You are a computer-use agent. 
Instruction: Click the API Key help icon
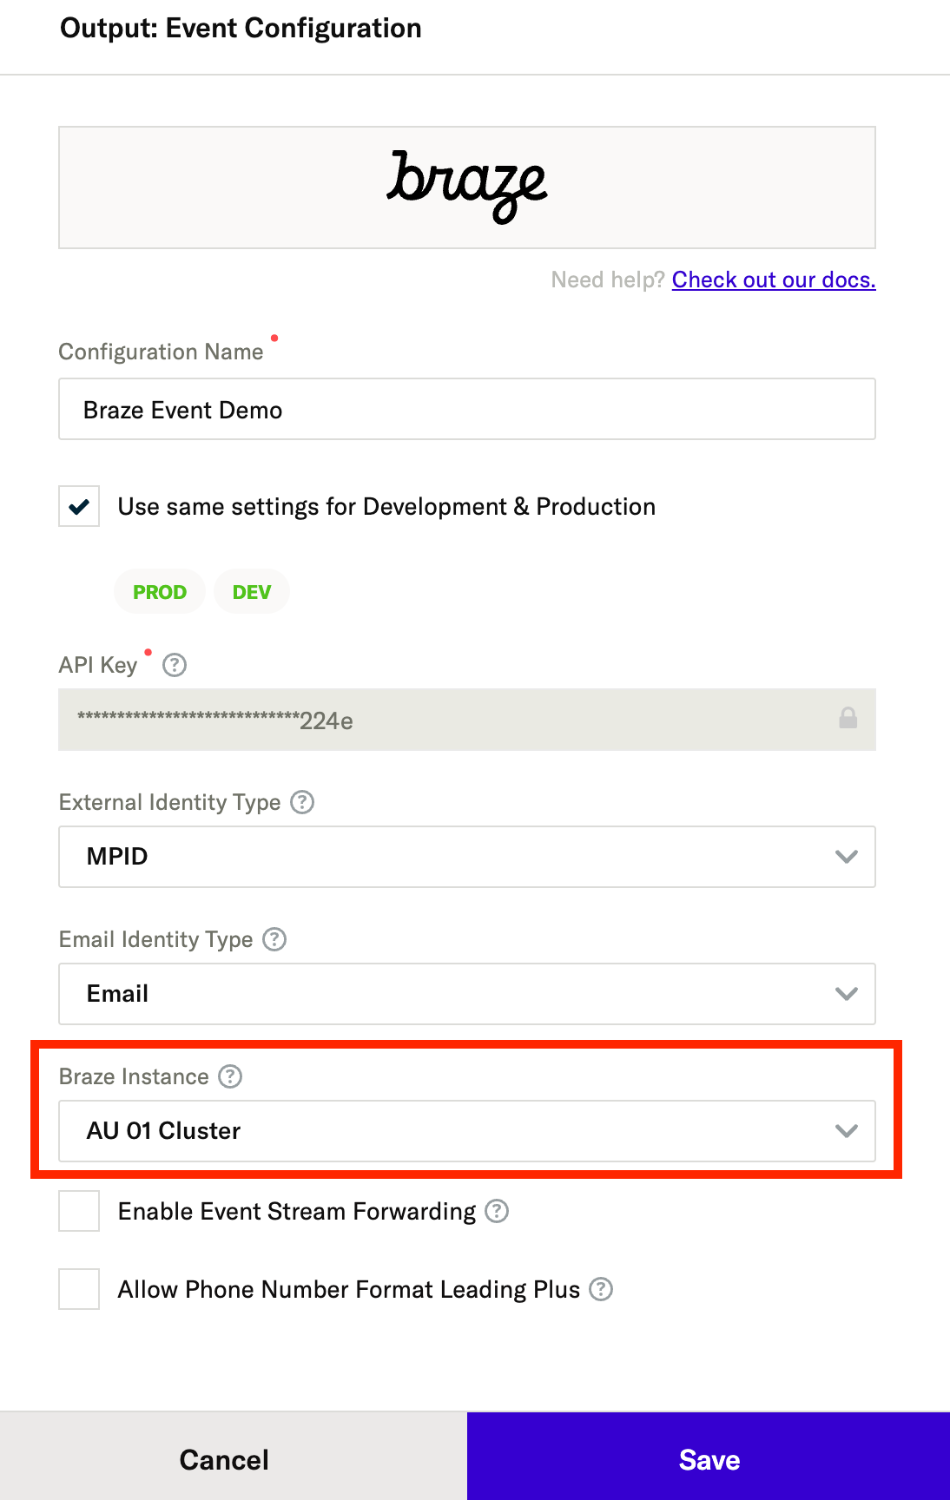[x=174, y=665]
